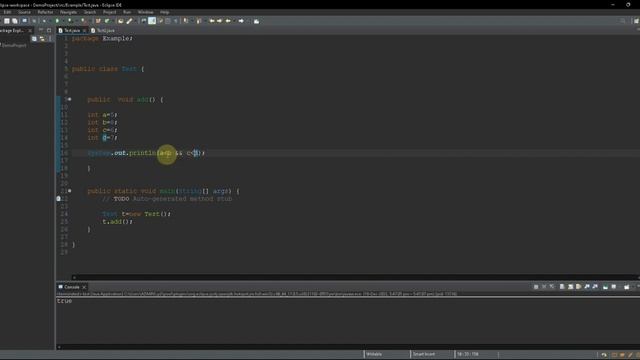Switch to the inactive Test.java editor tab
The height and width of the screenshot is (360, 640).
pyautogui.click(x=103, y=30)
